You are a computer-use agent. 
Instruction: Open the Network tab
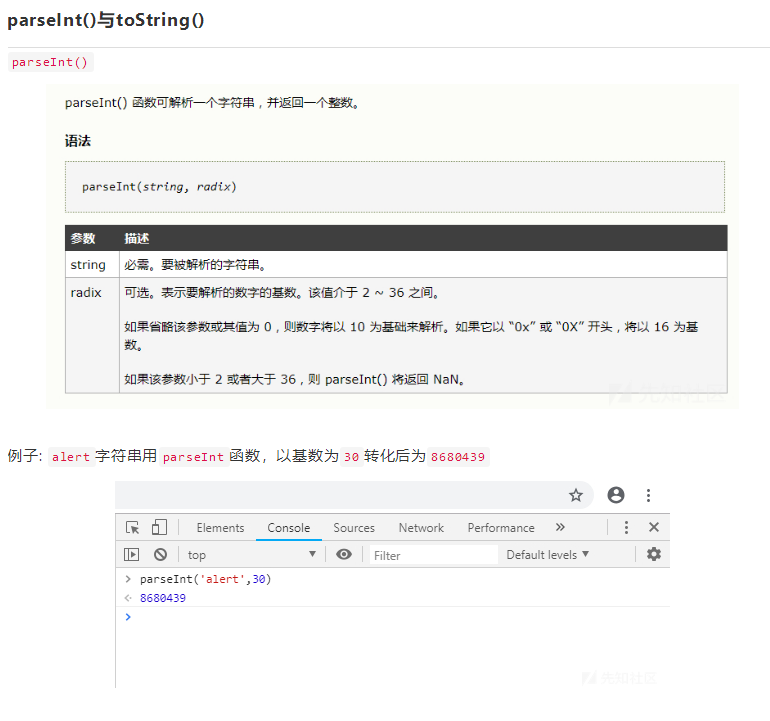coord(421,528)
